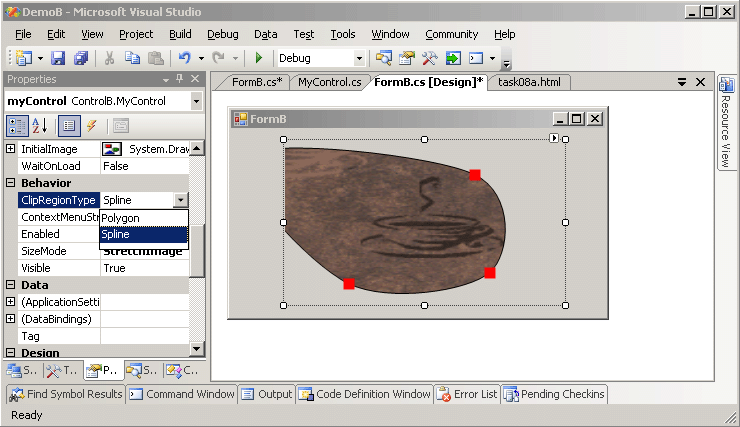Open Solution Explorer toolbar icon

click(x=384, y=58)
